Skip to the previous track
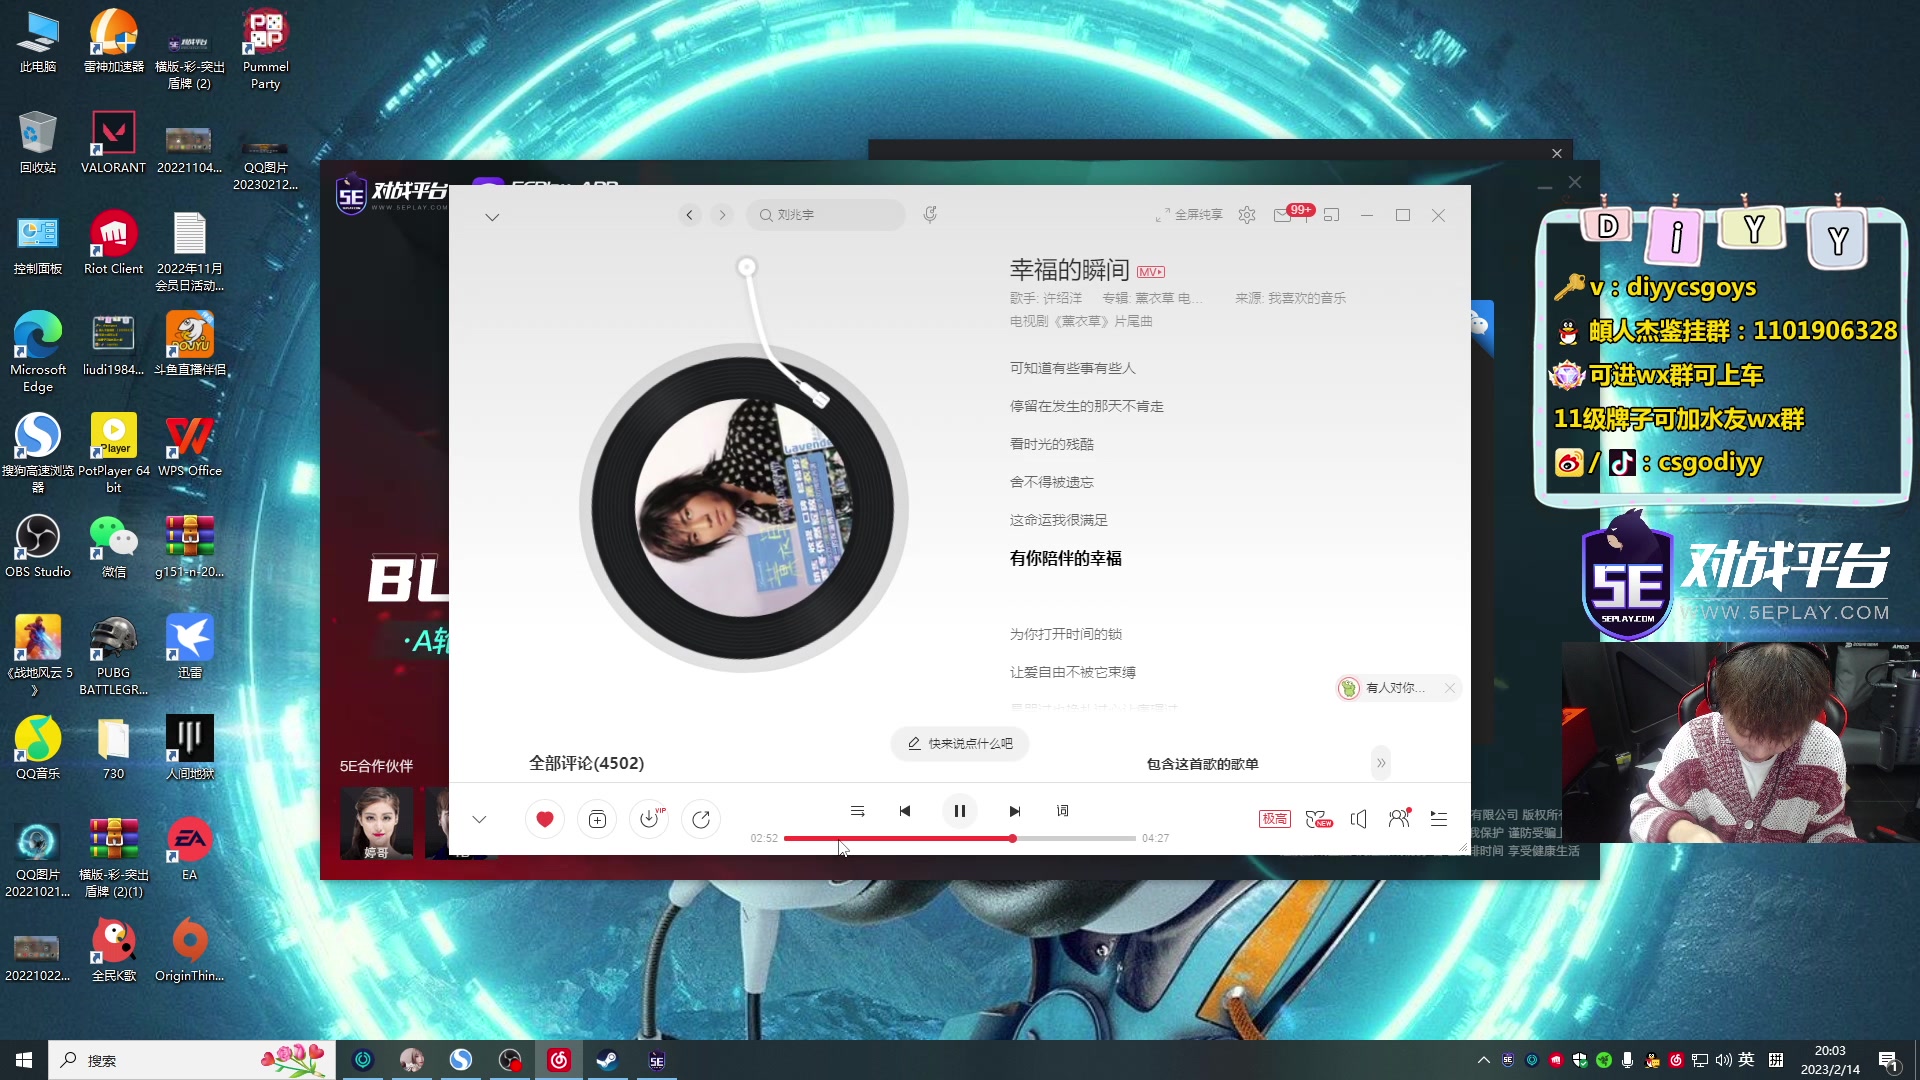Image resolution: width=1920 pixels, height=1080 pixels. coord(905,811)
